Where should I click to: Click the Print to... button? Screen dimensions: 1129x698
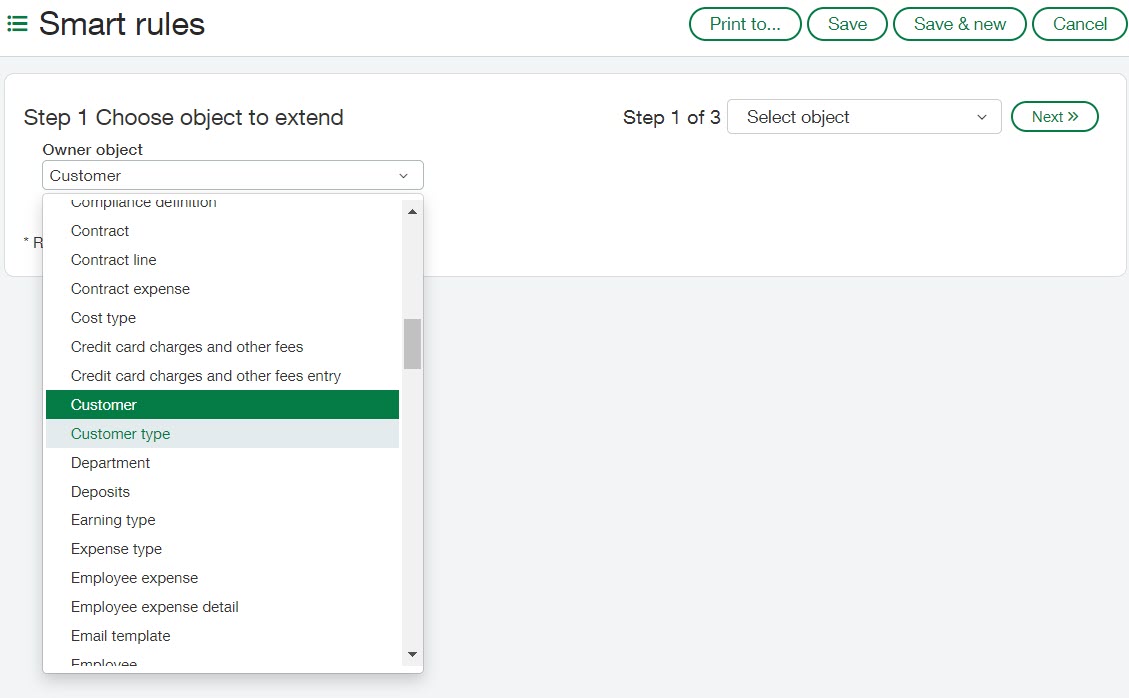tap(745, 24)
